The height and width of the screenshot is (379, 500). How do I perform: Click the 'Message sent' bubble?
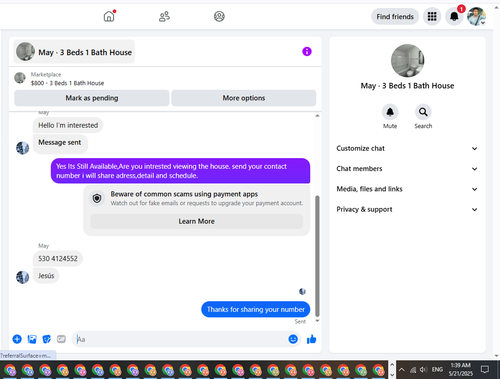[x=60, y=144]
